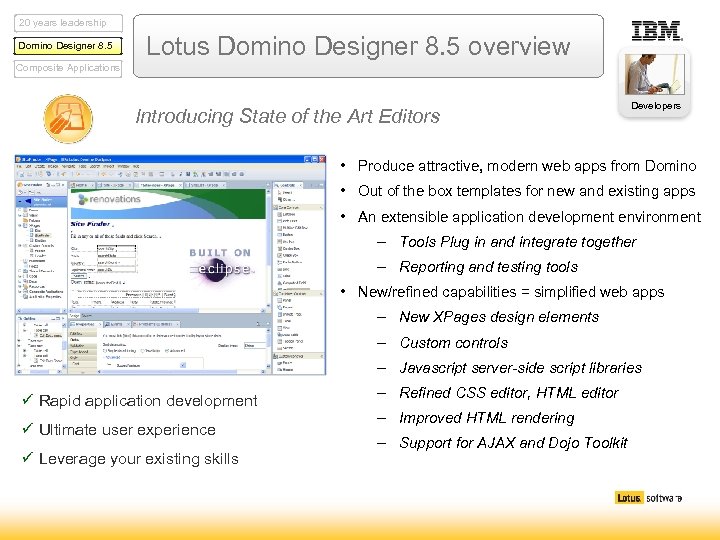The image size is (720, 540).
Task: Click bullet 'Produce attractive, modern web apps from Domino'
Action: tap(527, 166)
